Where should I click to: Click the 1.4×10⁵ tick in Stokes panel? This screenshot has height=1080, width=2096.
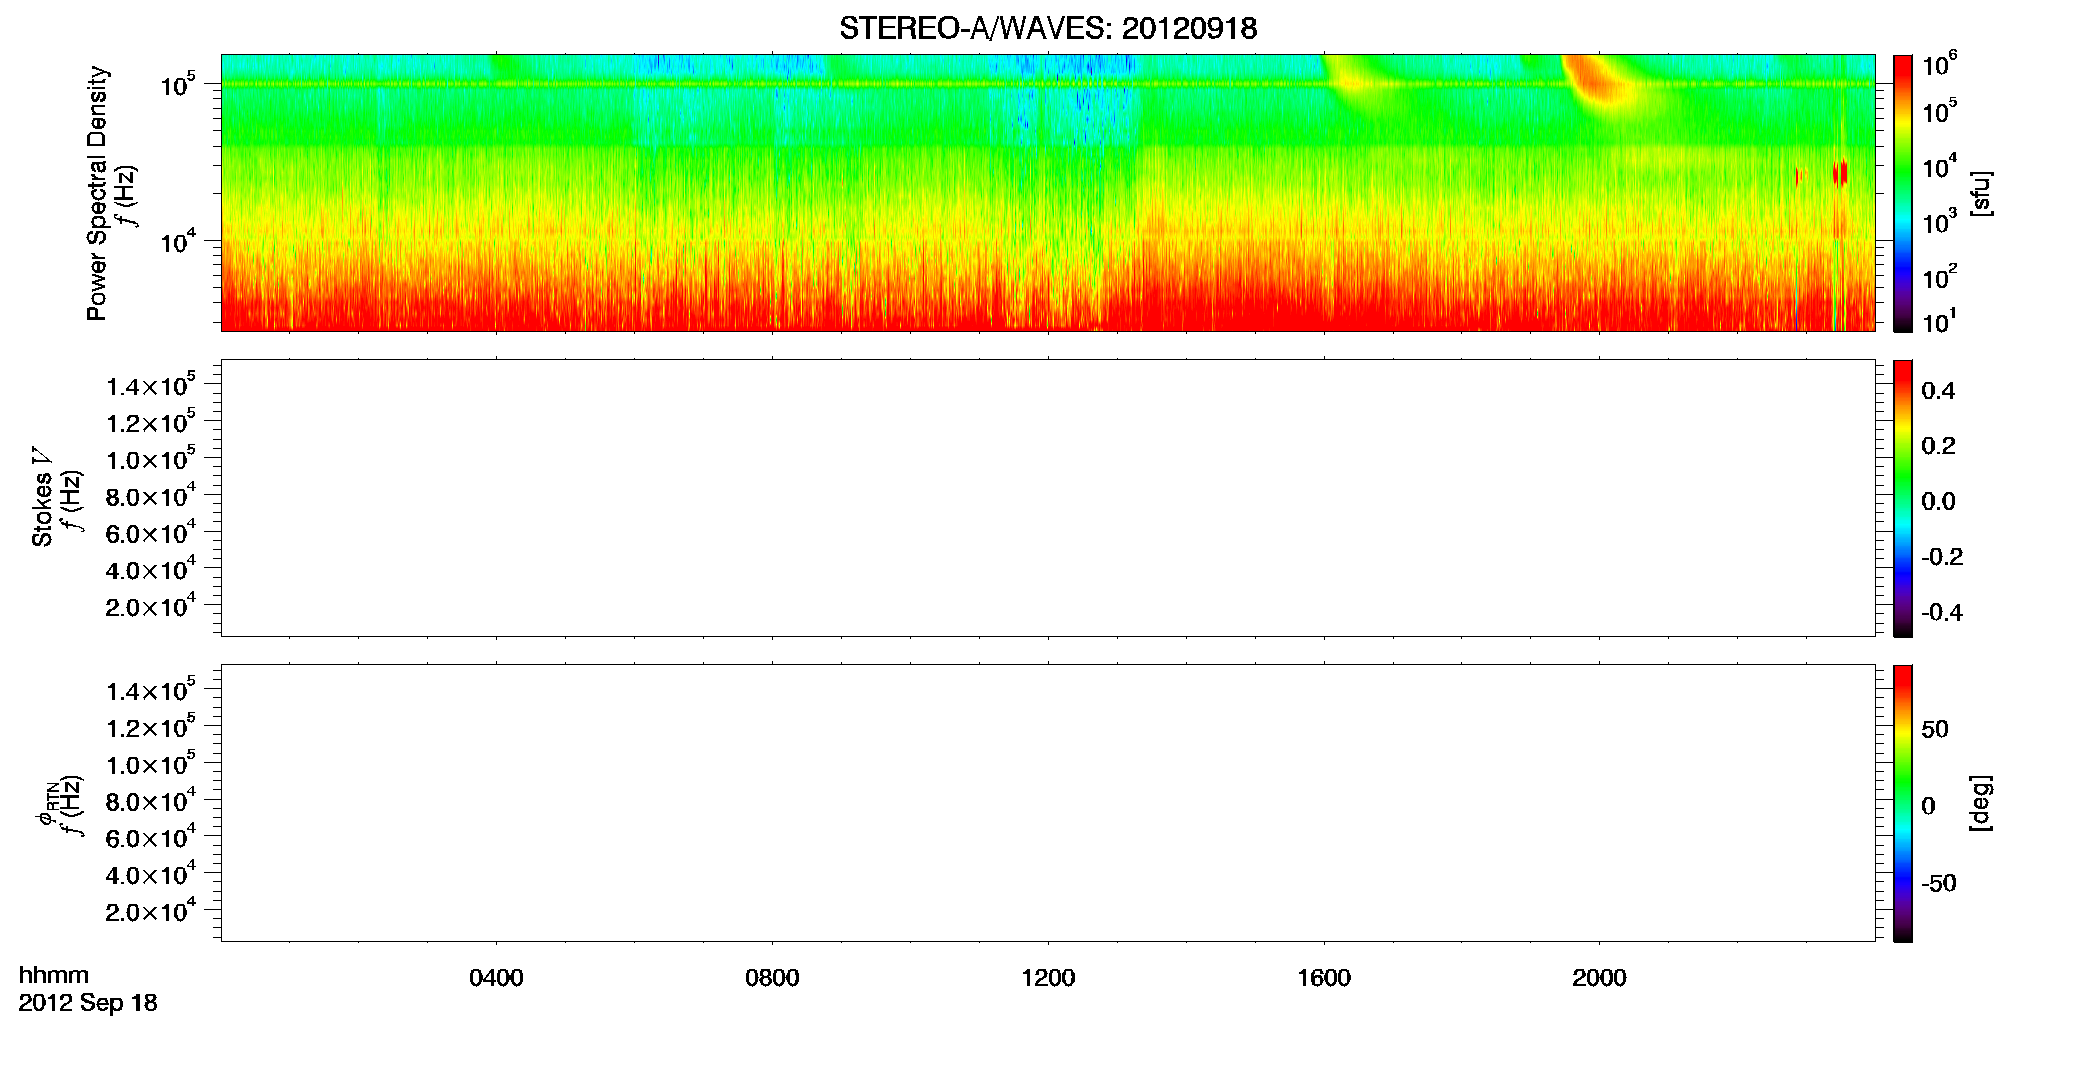coord(151,385)
